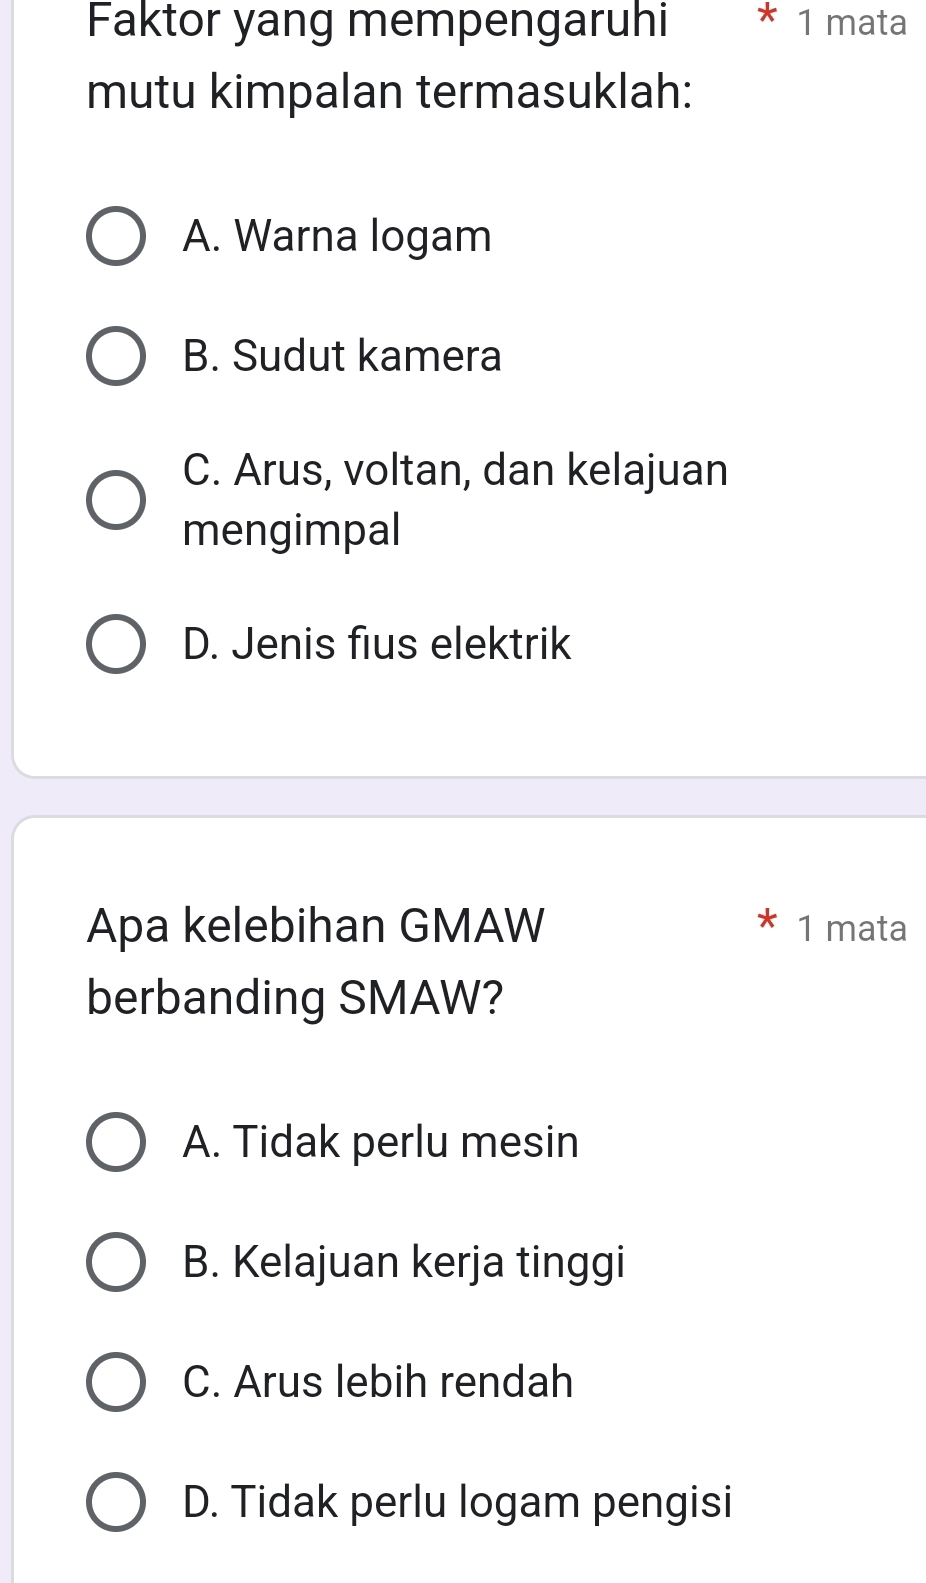The width and height of the screenshot is (926, 1583).
Task: Click the 'Faktor yang mempengaruhi' question title
Action: coord(378,22)
